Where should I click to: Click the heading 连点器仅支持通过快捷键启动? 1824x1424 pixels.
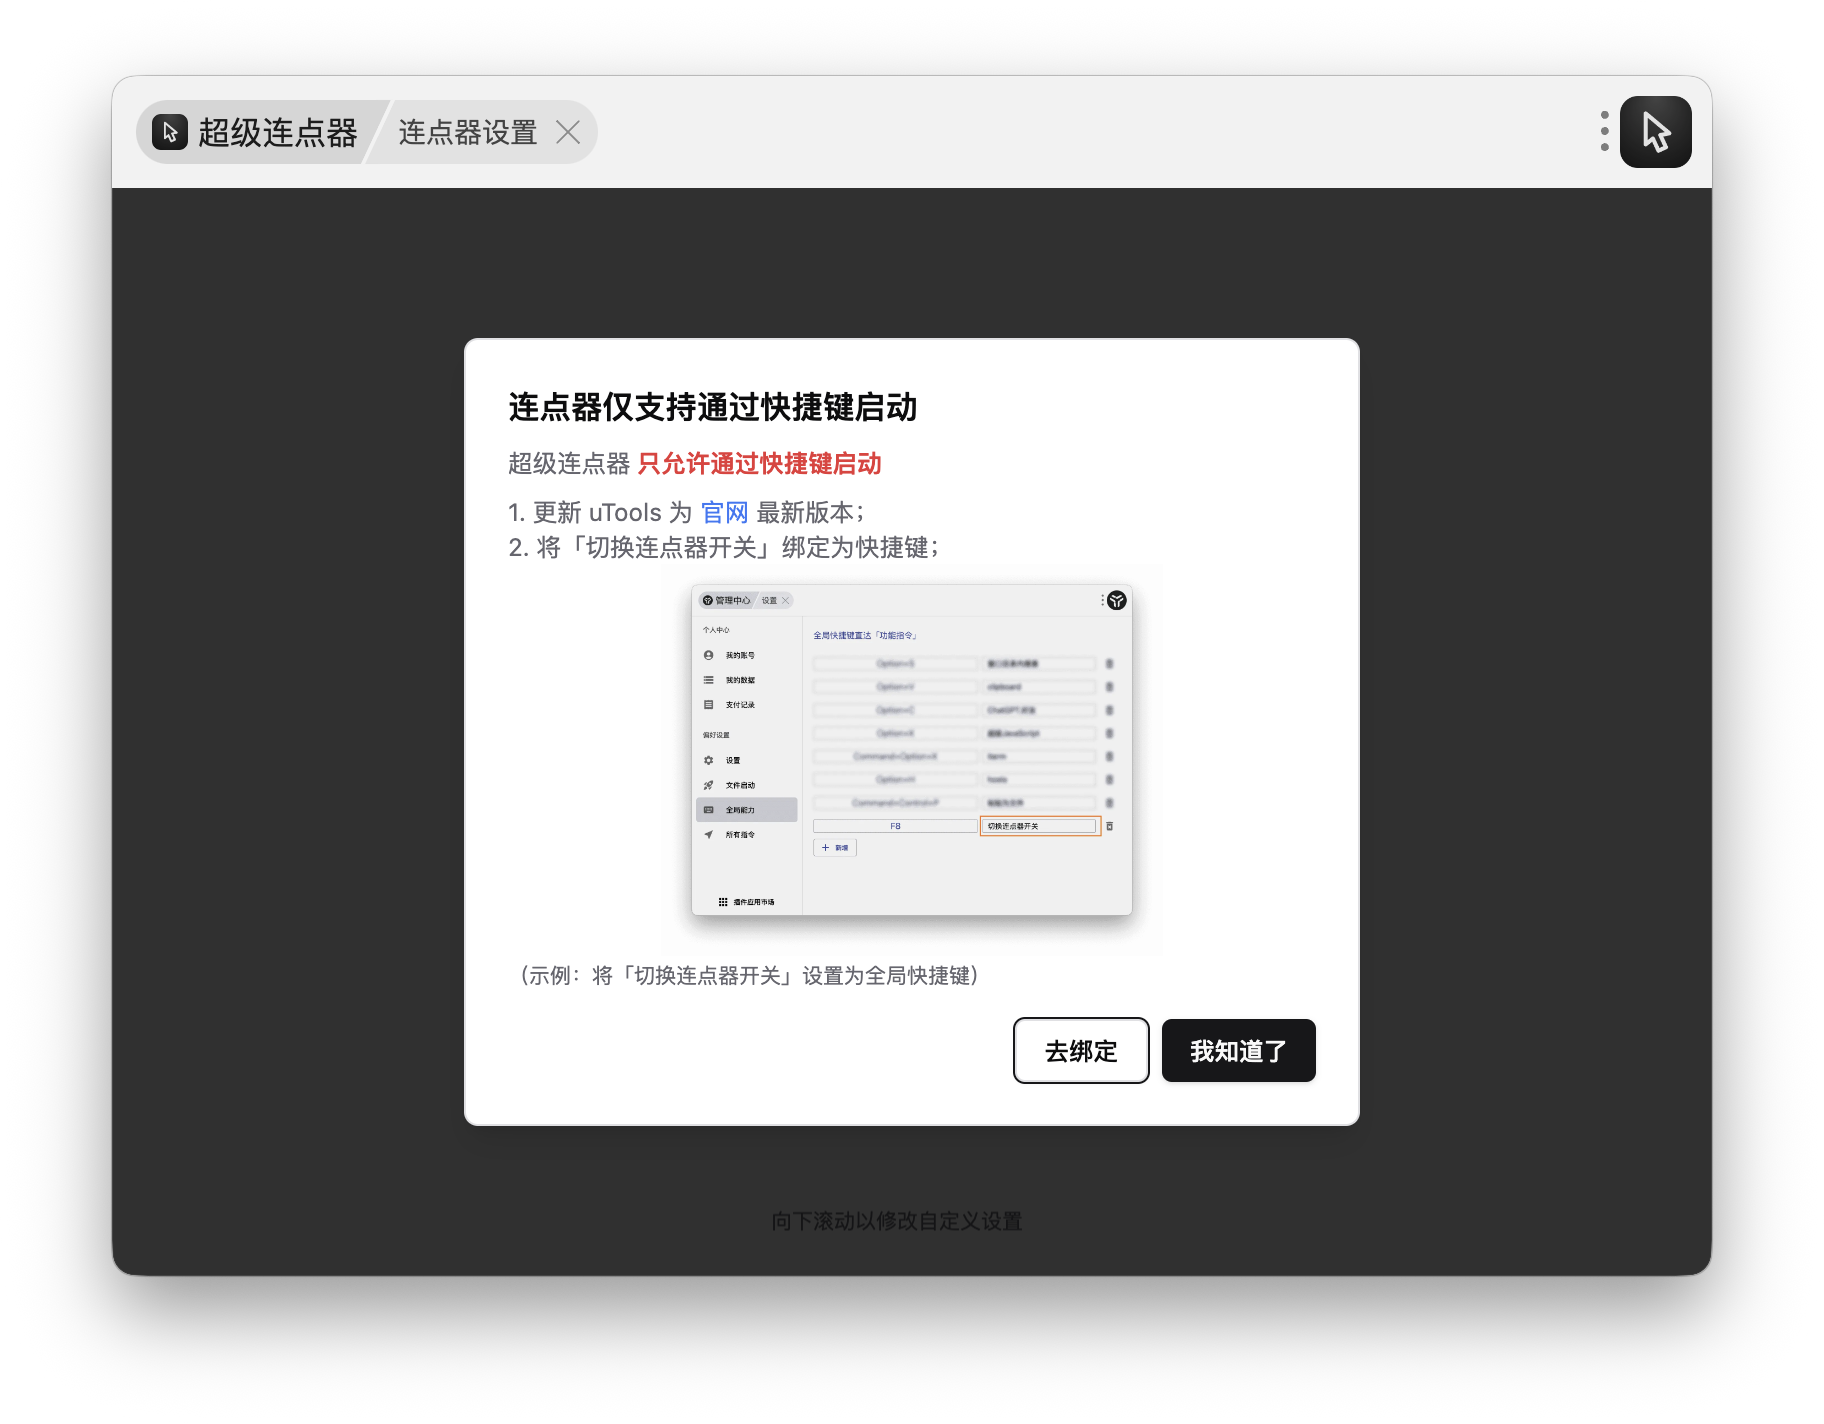click(712, 407)
